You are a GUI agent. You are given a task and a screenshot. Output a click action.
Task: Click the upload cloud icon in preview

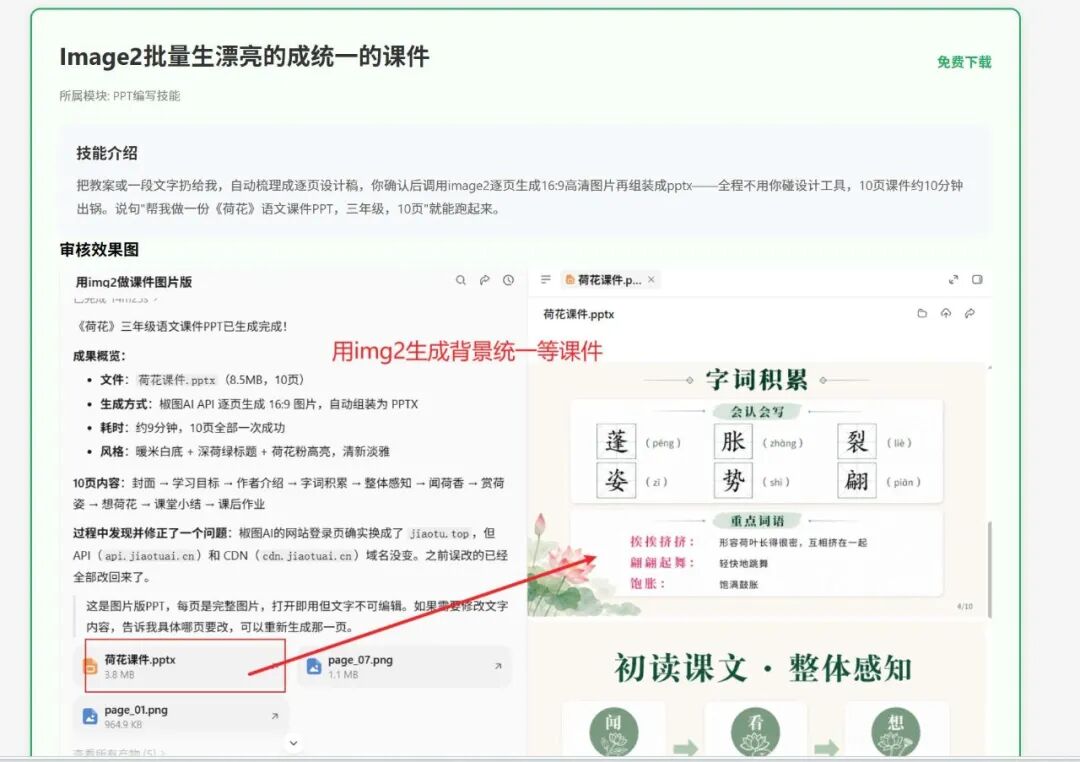click(946, 313)
